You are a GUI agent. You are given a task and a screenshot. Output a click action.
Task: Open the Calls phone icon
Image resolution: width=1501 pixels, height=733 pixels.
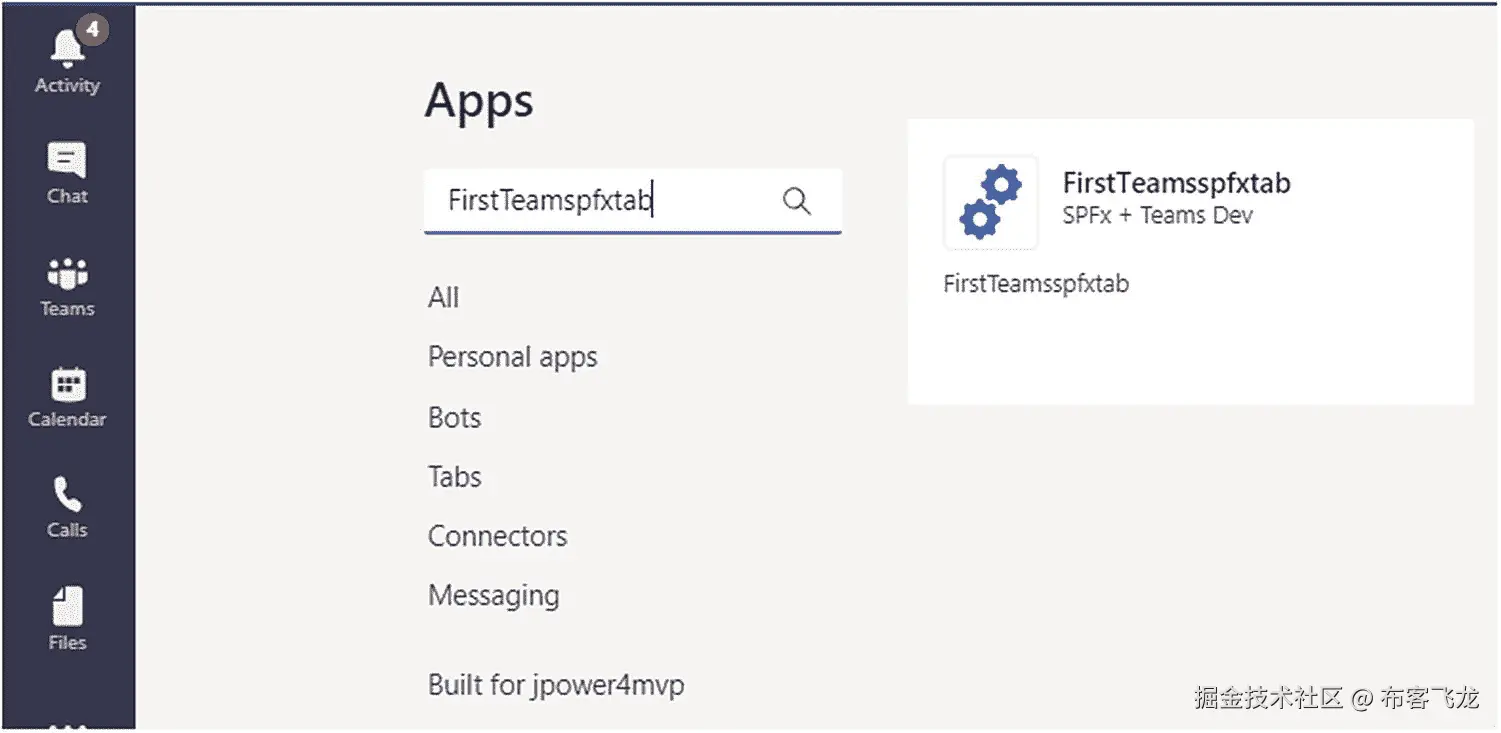(x=67, y=495)
